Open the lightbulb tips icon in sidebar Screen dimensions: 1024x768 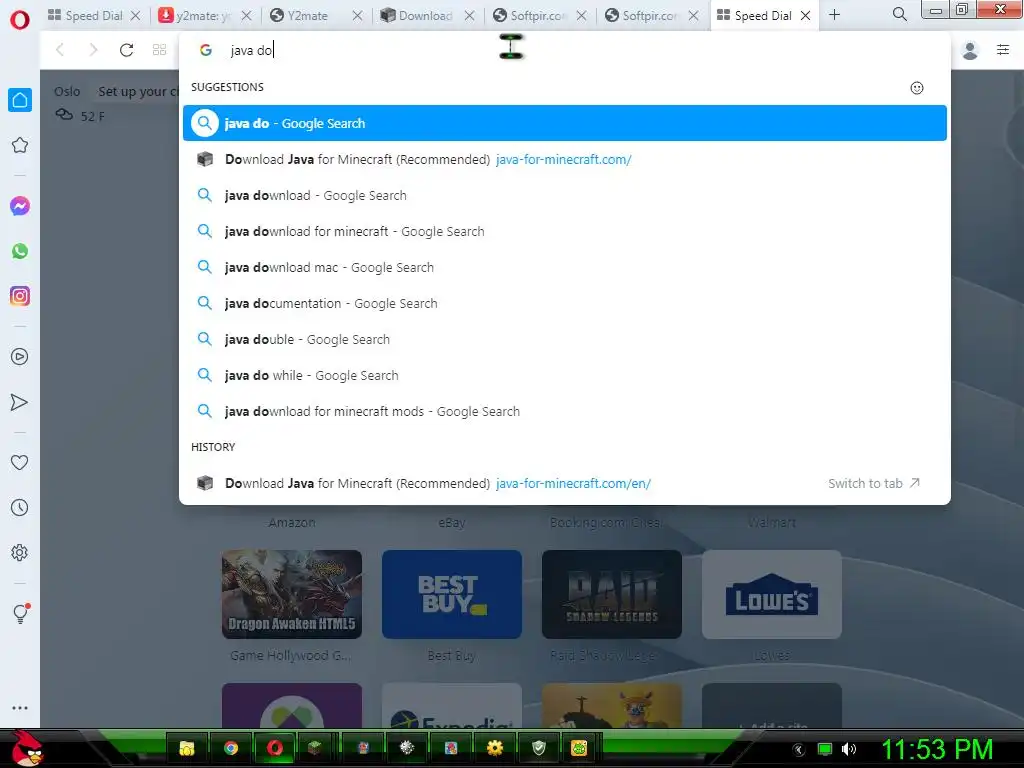tap(20, 613)
